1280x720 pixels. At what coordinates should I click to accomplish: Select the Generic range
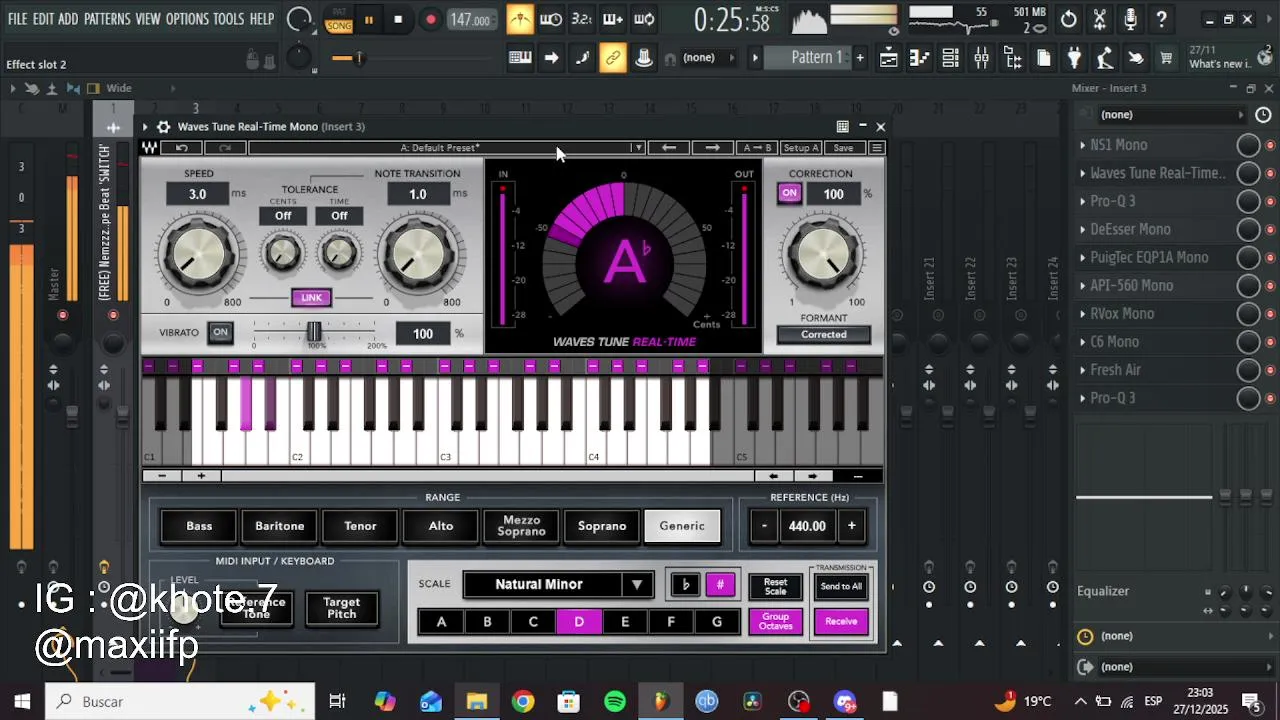click(682, 526)
